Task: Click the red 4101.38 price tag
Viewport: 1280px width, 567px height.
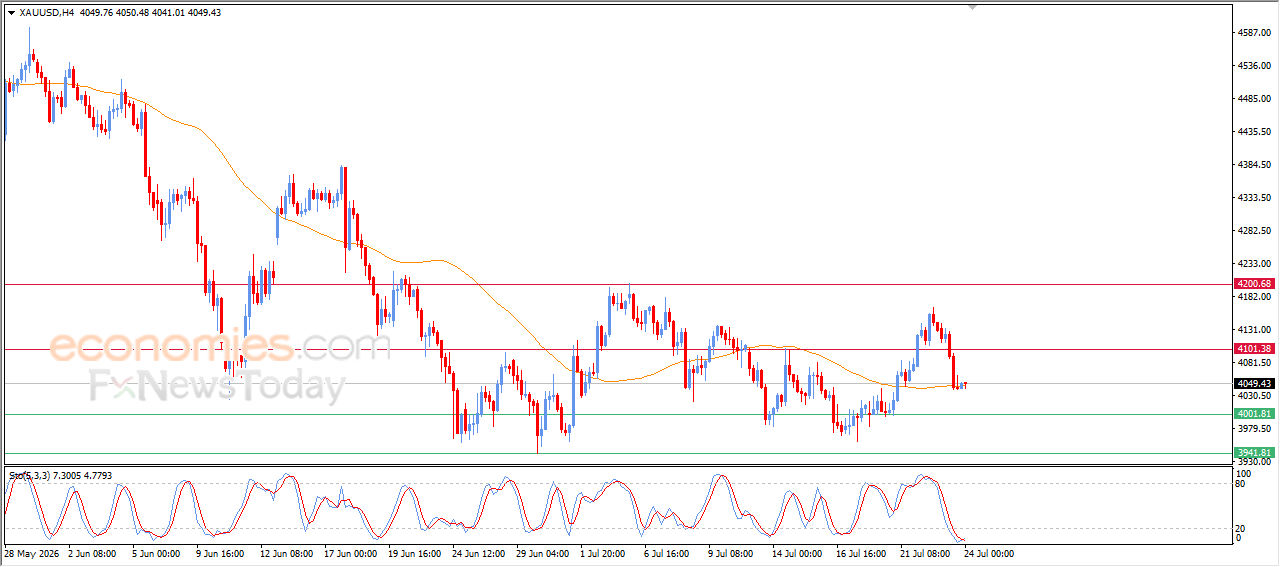Action: click(x=1254, y=349)
